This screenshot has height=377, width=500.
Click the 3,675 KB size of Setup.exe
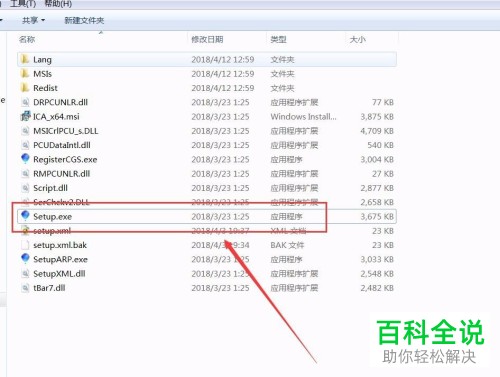[377, 217]
